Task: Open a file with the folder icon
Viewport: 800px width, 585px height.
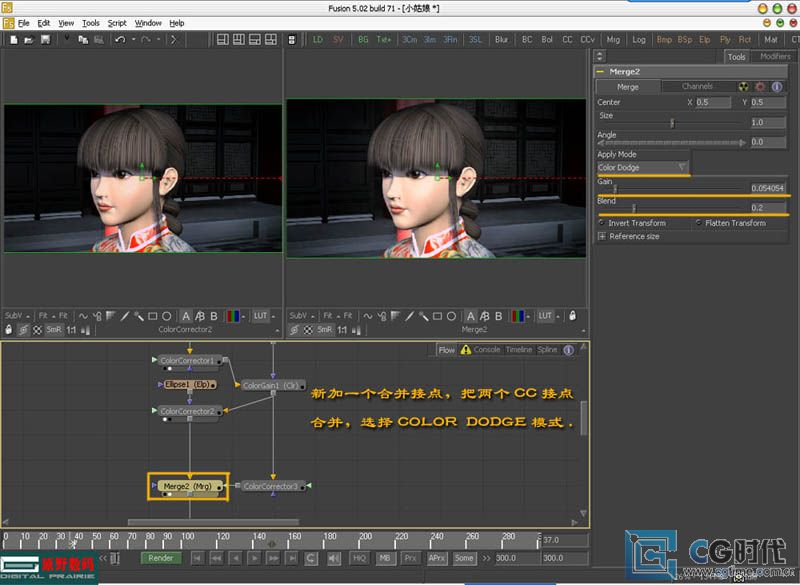Action: (x=29, y=40)
